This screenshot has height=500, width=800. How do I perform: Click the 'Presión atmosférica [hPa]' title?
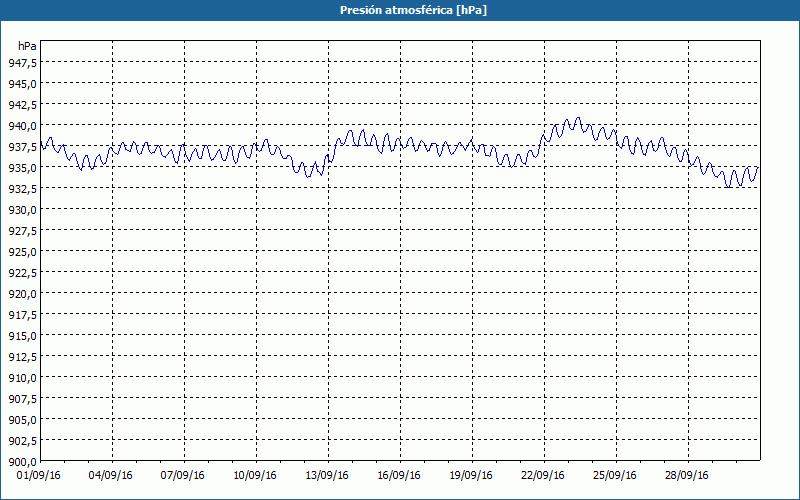(x=413, y=10)
